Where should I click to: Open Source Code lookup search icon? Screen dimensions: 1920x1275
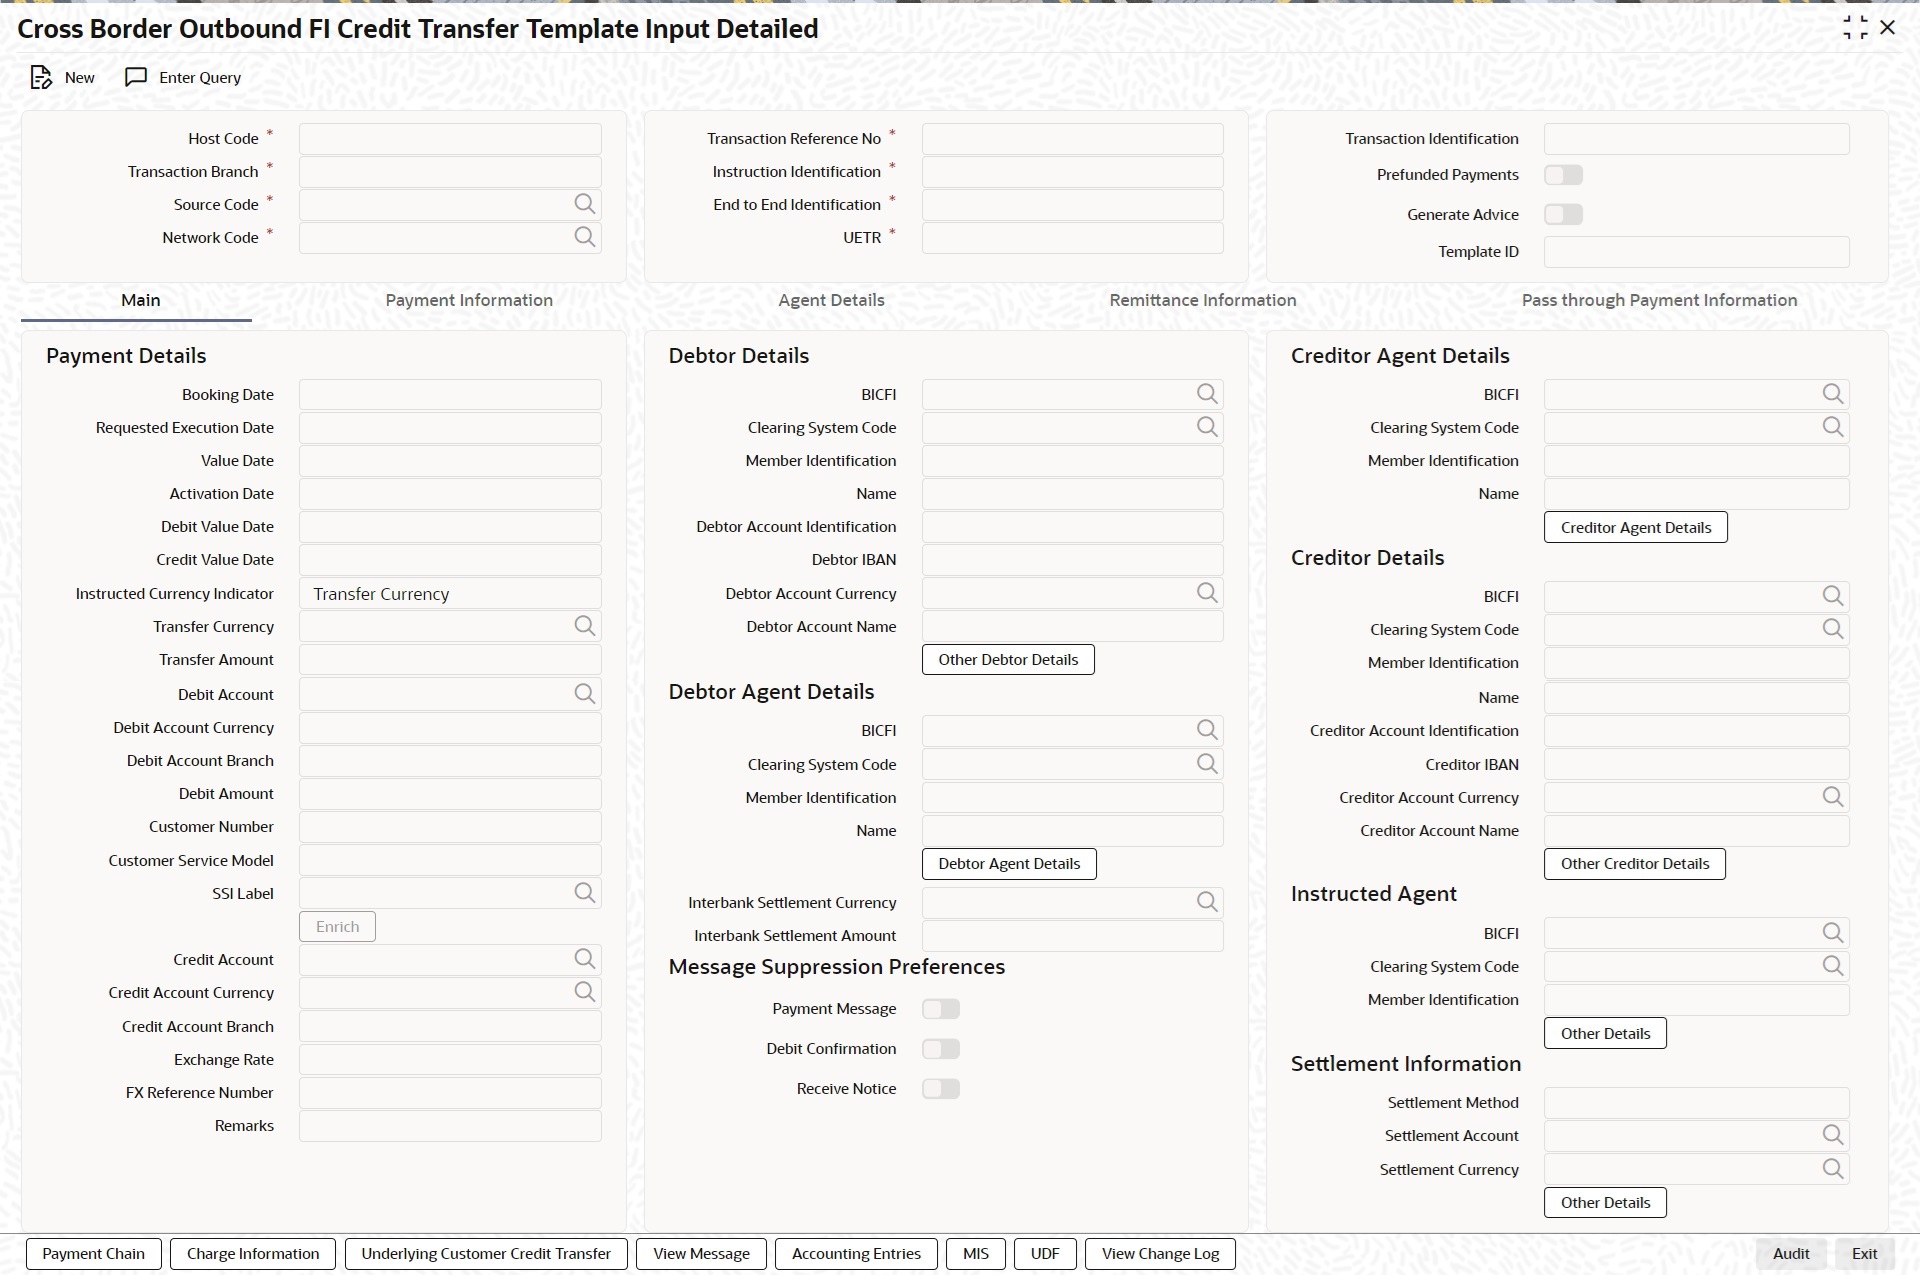tap(584, 204)
